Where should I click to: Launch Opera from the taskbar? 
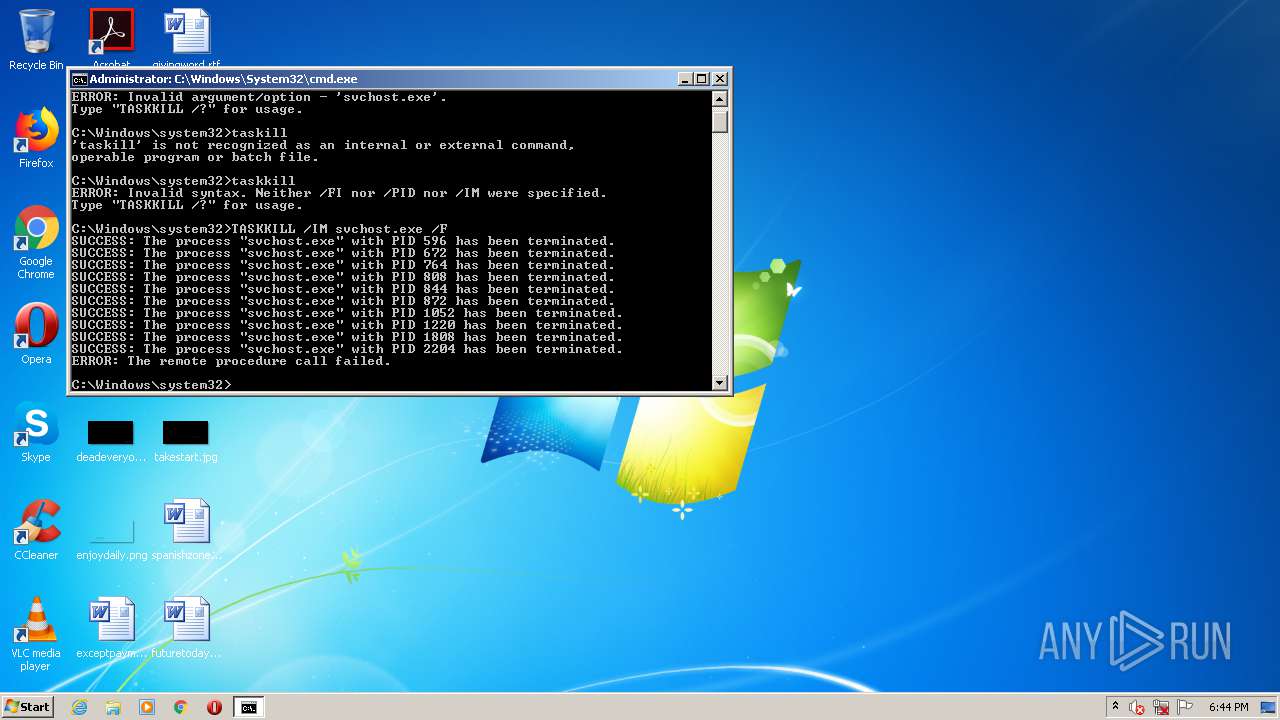[x=214, y=707]
